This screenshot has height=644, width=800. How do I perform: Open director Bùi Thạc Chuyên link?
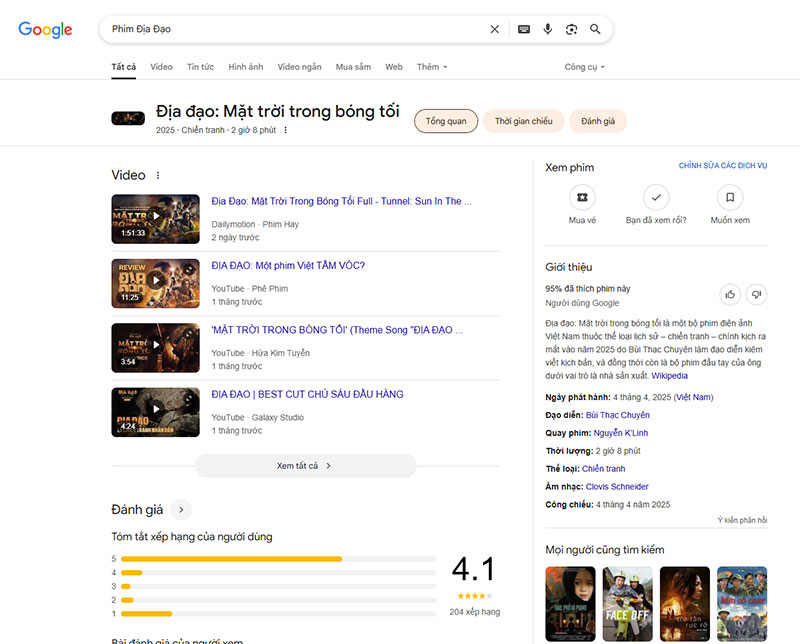[617, 415]
